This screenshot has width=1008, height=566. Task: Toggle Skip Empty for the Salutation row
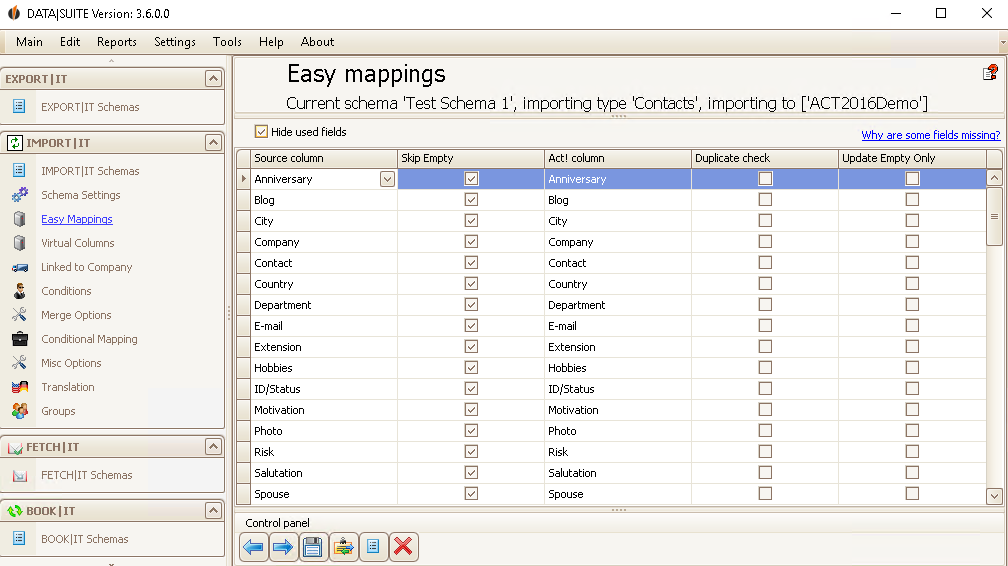[x=471, y=473]
